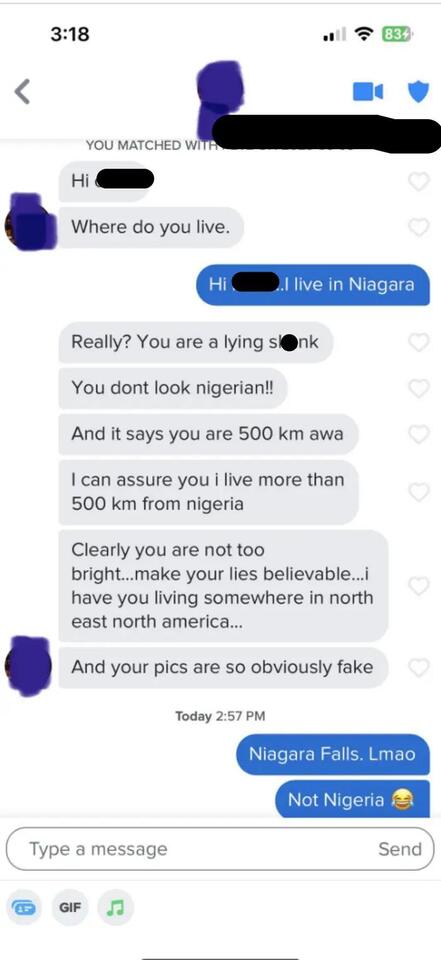The image size is (441, 960).
Task: Tap the "Not Nigeria" sent message bubble
Action: point(352,799)
